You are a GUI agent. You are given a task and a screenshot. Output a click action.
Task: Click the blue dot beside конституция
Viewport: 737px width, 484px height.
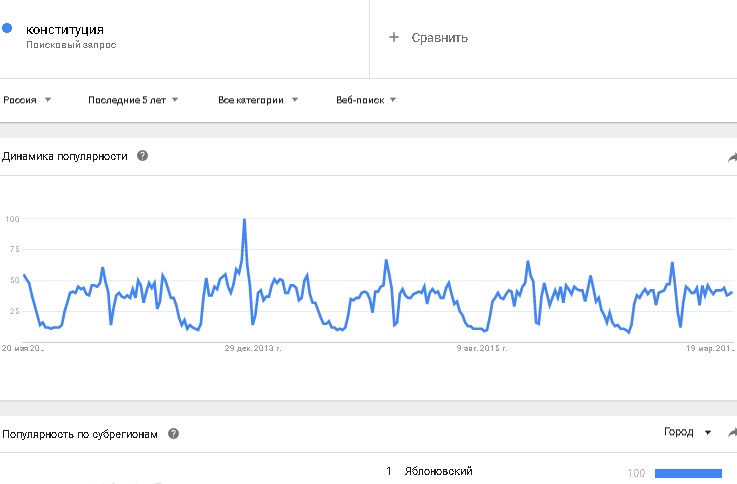[8, 29]
